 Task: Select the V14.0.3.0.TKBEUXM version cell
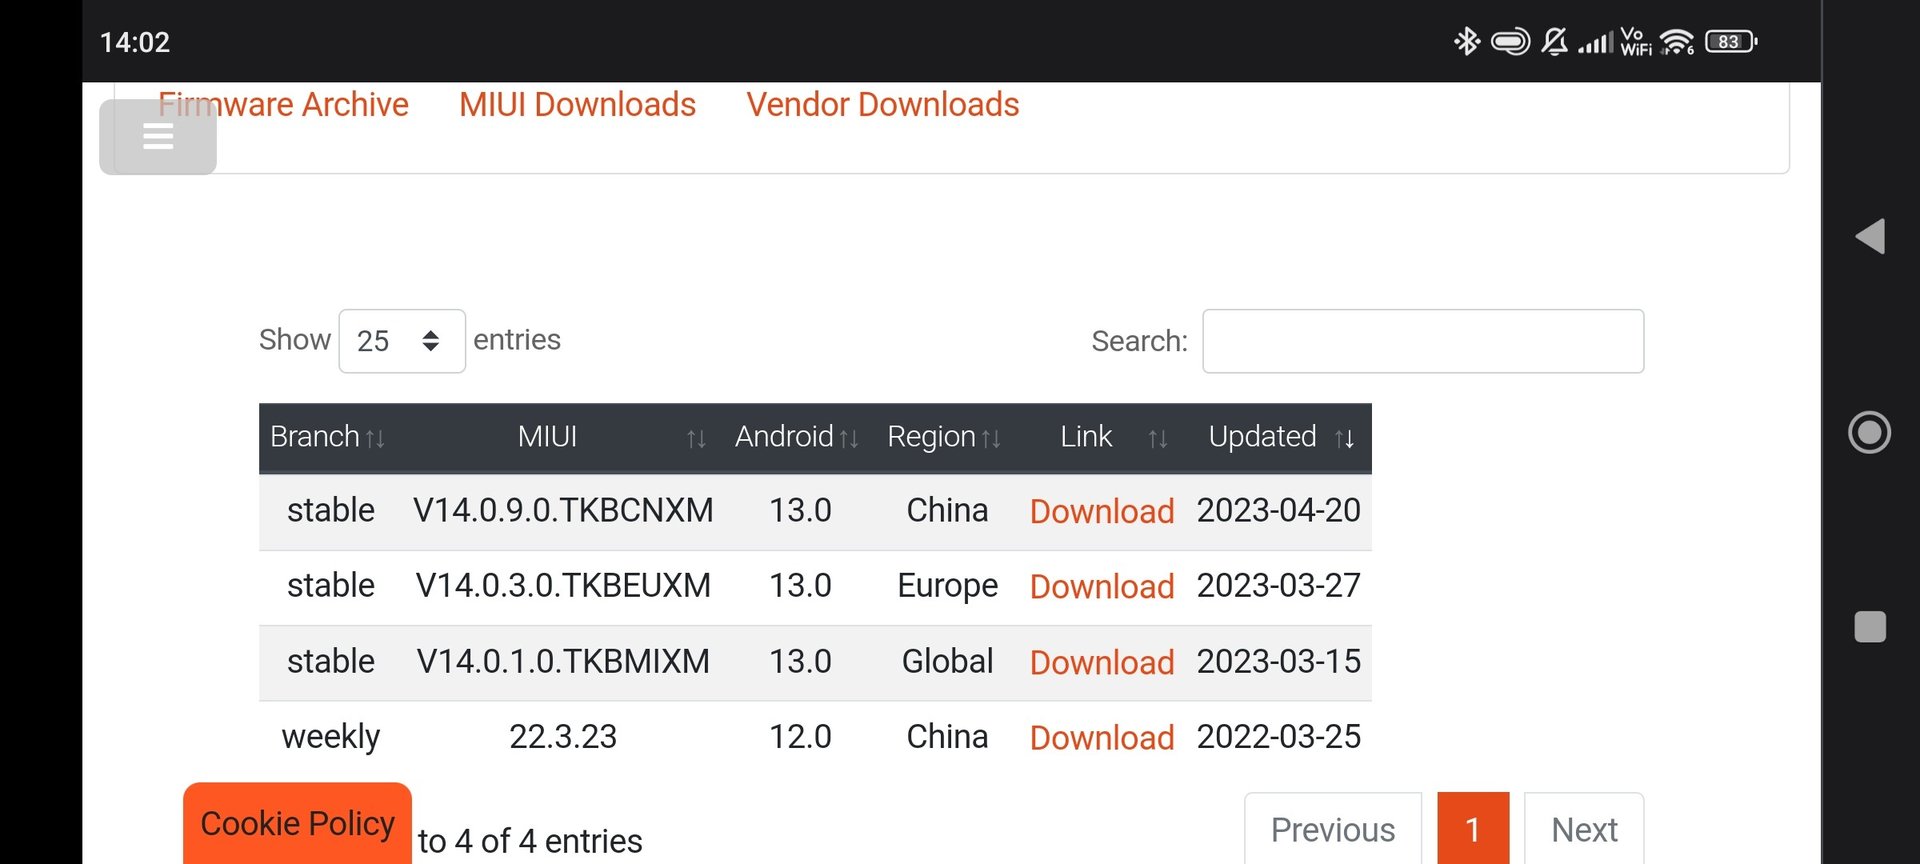coord(563,585)
